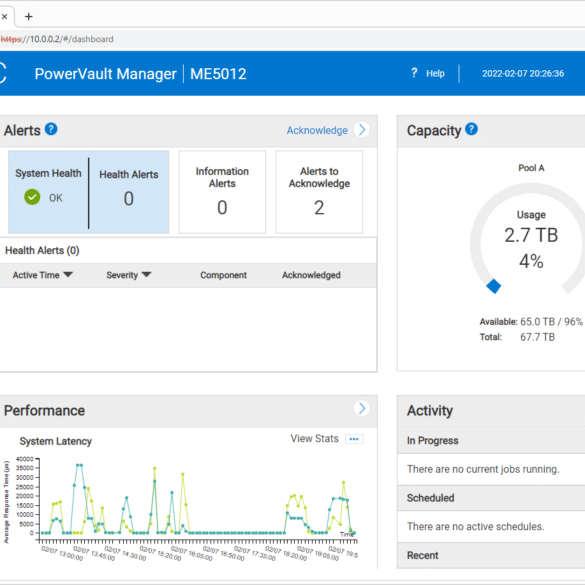Image resolution: width=585 pixels, height=585 pixels.
Task: Click the Acknowledged column header
Action: [x=311, y=275]
